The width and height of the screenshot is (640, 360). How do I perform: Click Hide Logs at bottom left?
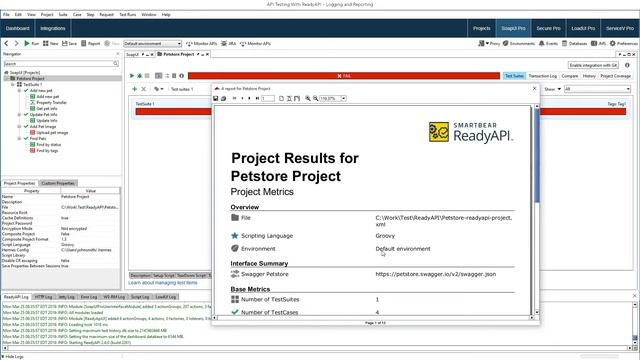[13, 357]
